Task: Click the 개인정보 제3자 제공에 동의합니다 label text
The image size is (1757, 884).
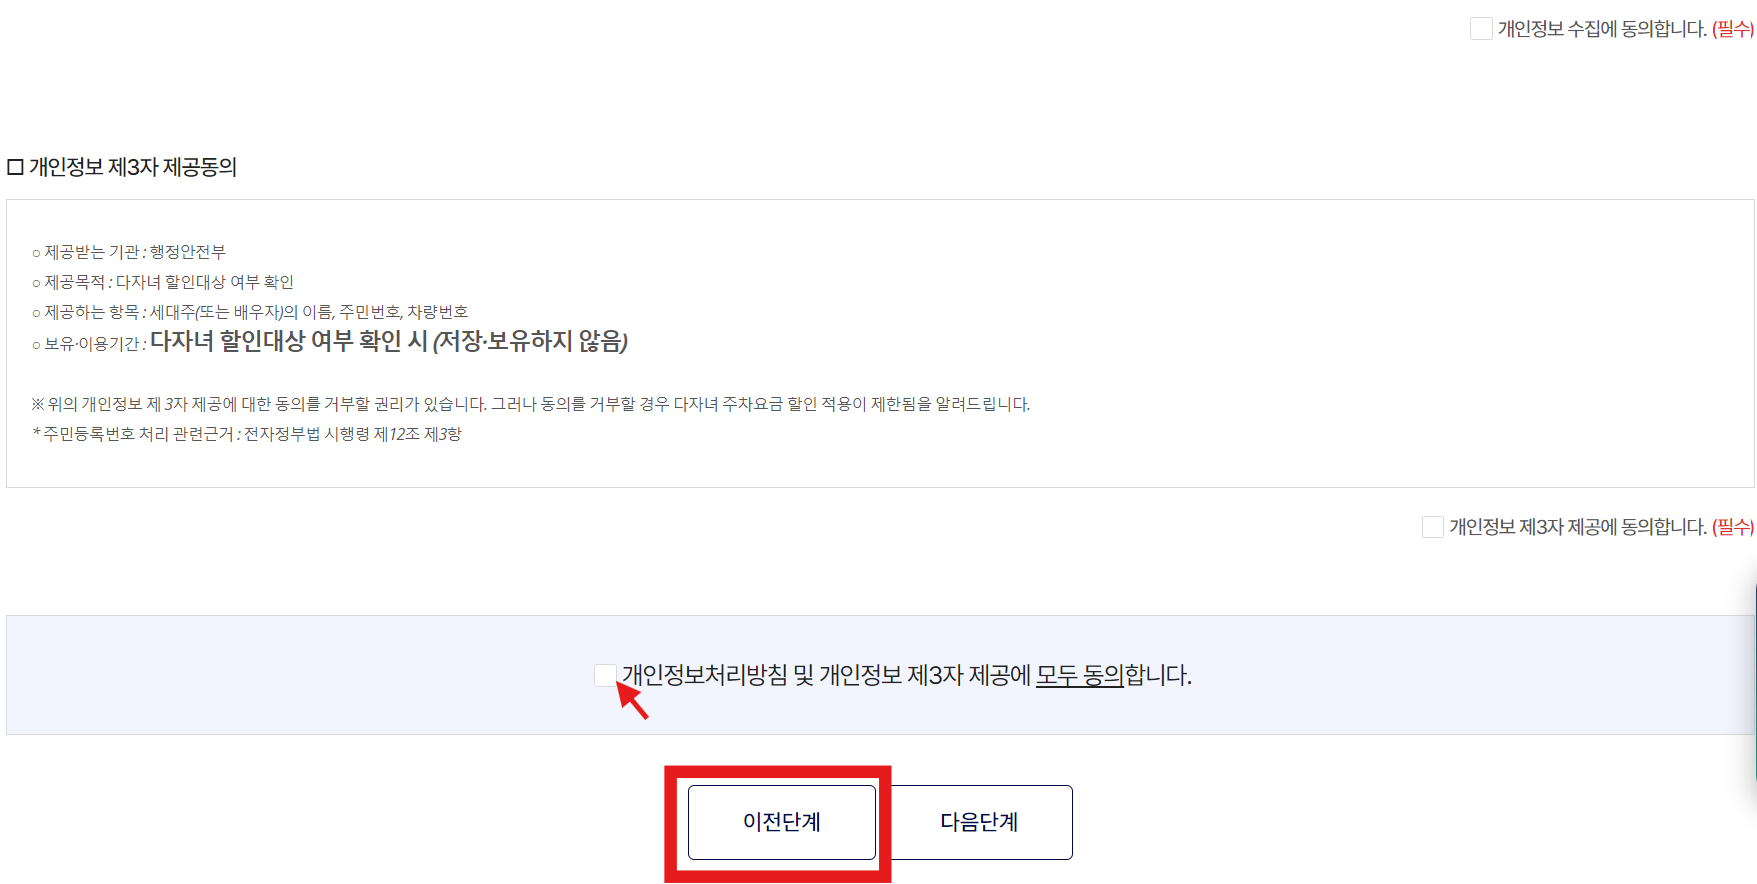Action: (1578, 527)
